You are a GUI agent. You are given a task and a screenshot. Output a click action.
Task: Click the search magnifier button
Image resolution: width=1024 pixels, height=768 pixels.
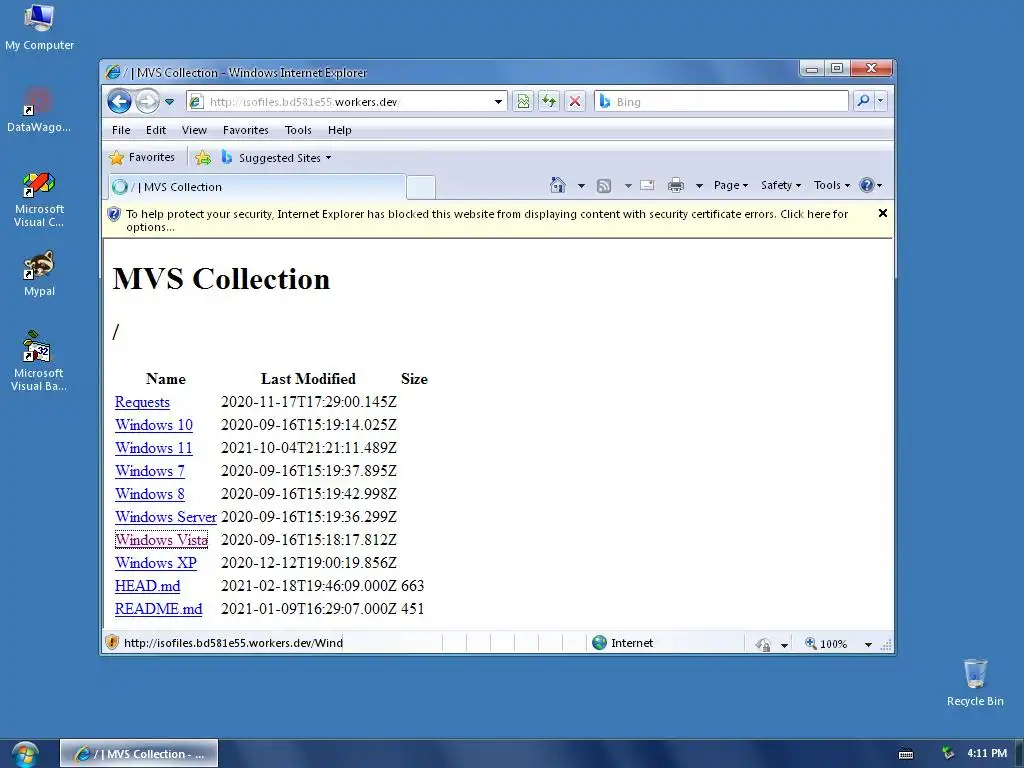(863, 101)
